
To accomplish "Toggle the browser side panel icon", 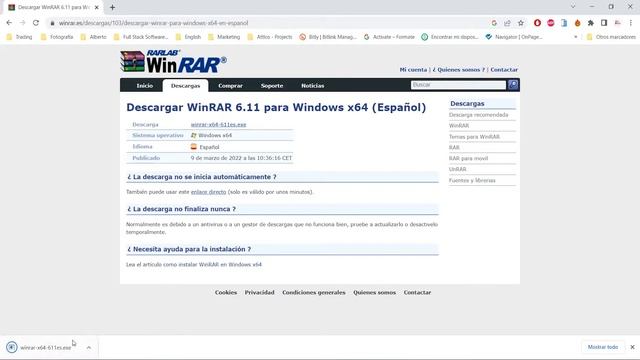I will [604, 23].
